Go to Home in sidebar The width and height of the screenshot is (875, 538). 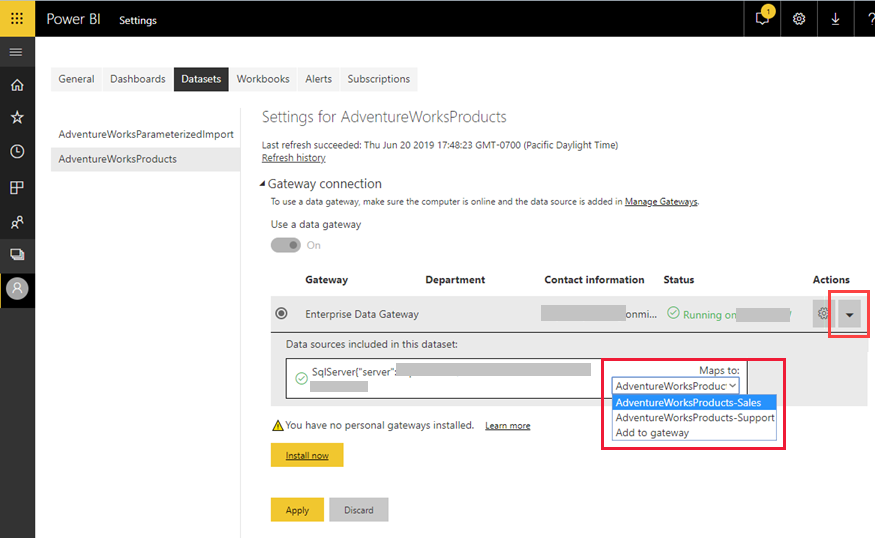click(17, 85)
